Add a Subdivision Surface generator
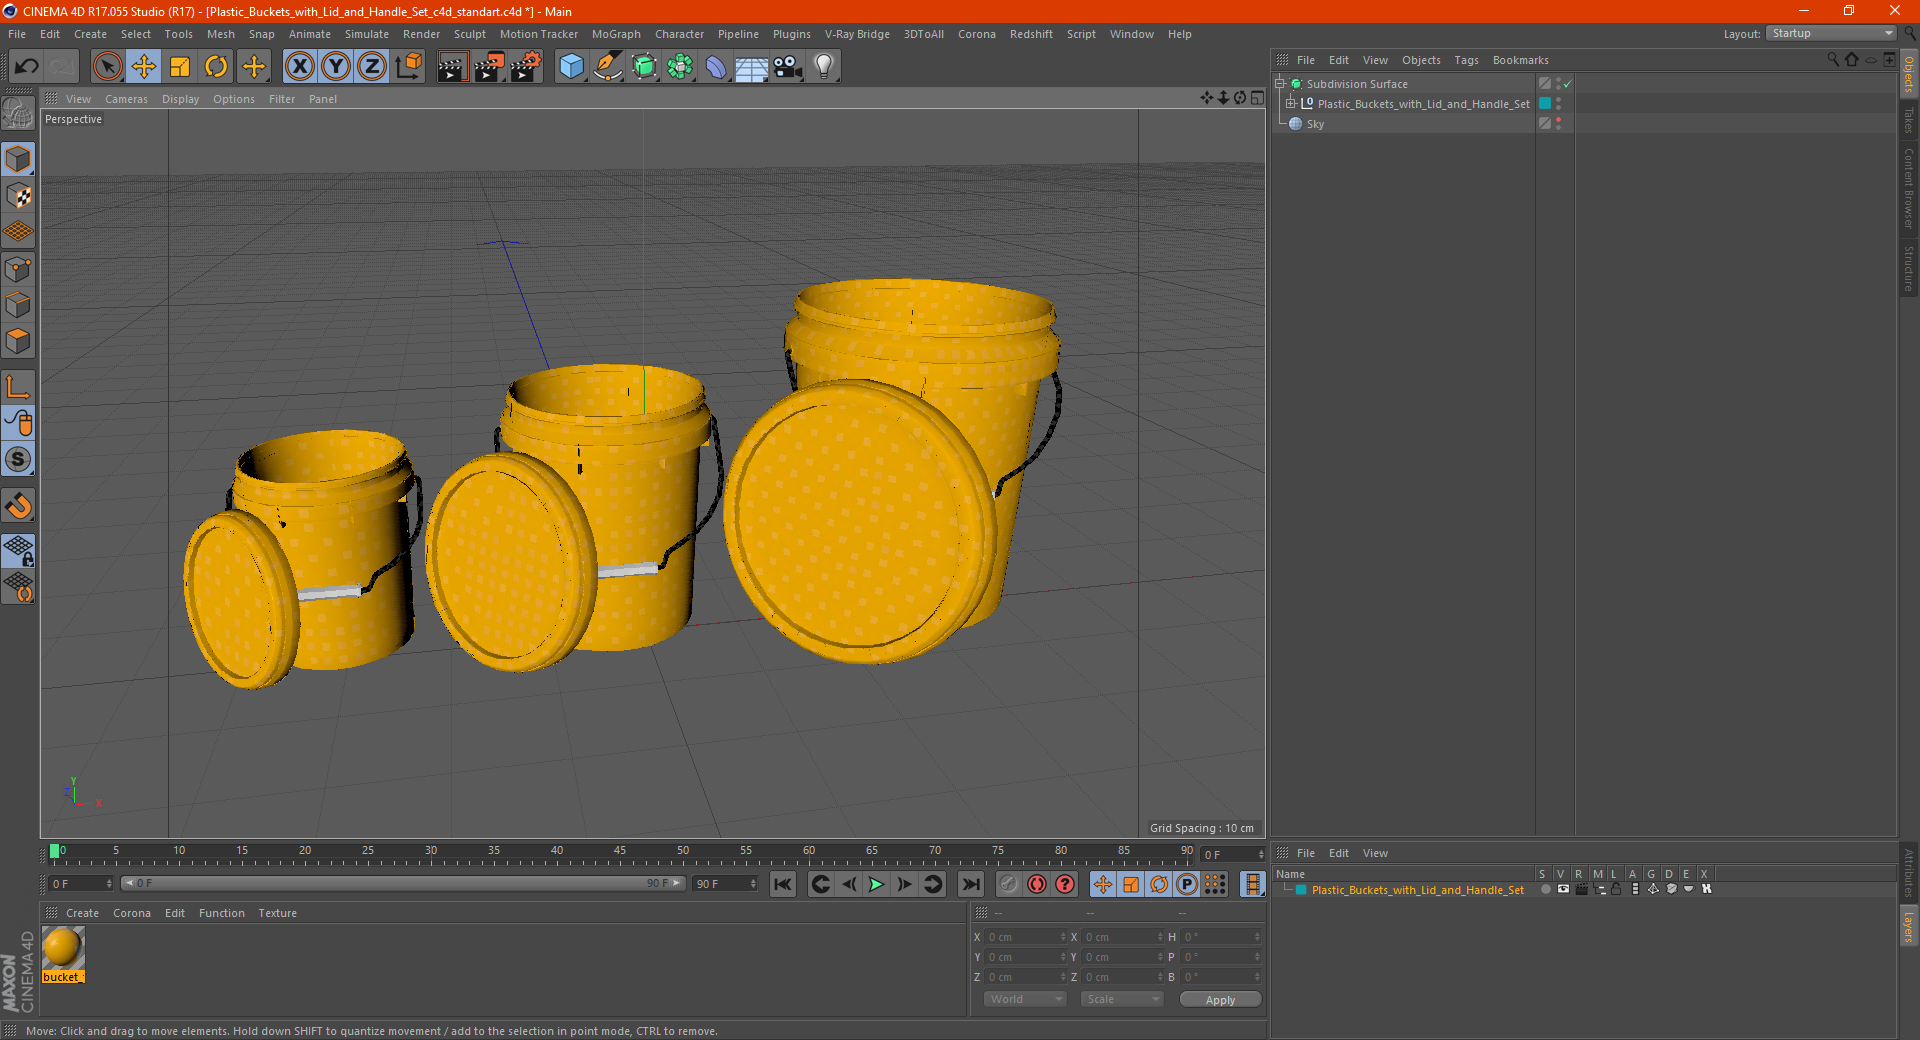Screen dimensions: 1920x1040 pyautogui.click(x=644, y=67)
